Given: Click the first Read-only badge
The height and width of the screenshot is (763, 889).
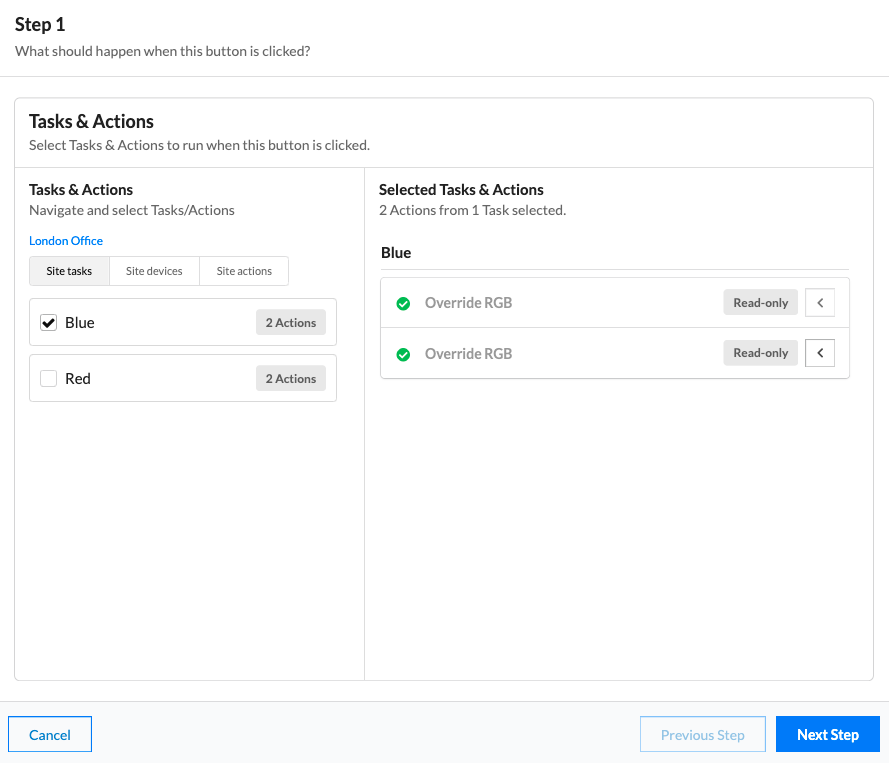Looking at the screenshot, I should pos(760,303).
